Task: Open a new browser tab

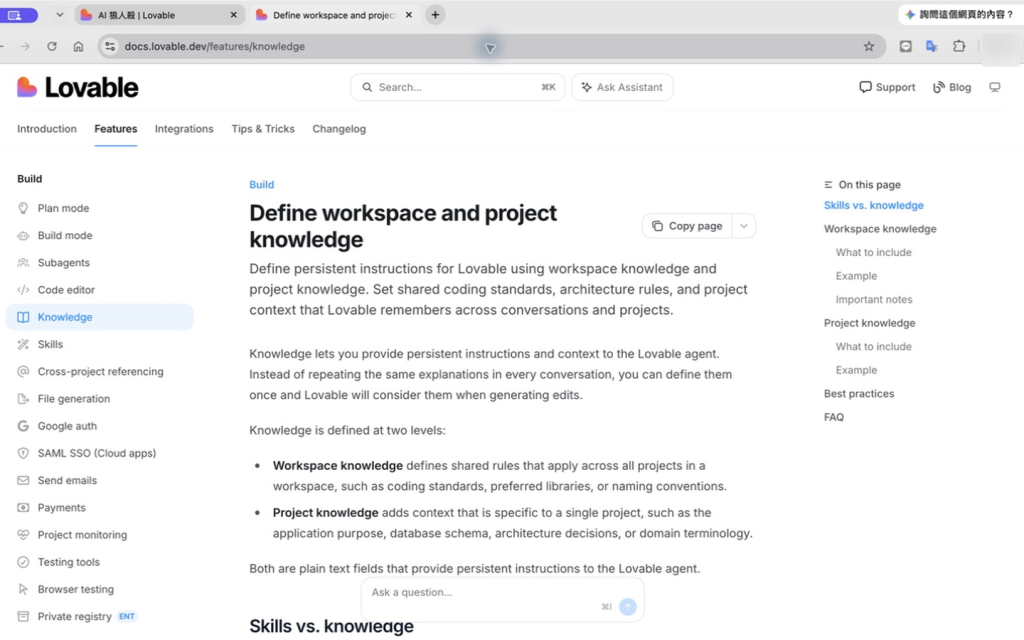Action: pos(435,14)
